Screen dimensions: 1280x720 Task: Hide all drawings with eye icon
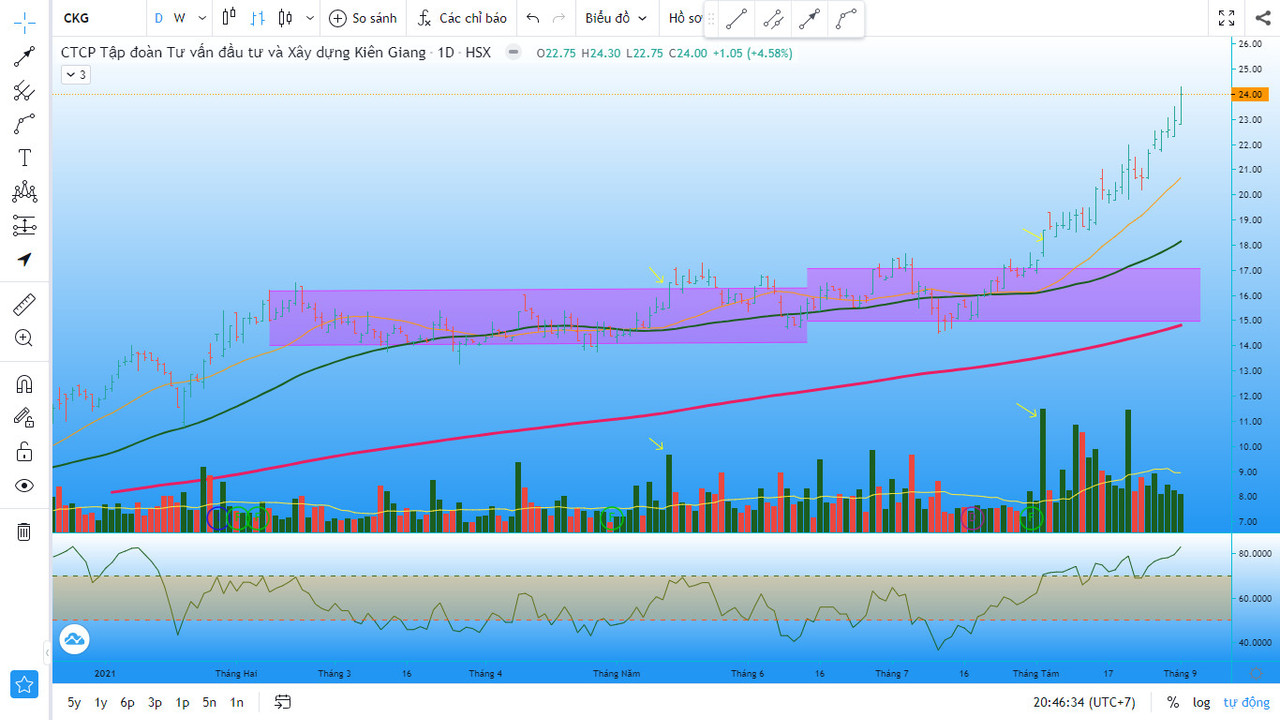click(x=24, y=486)
